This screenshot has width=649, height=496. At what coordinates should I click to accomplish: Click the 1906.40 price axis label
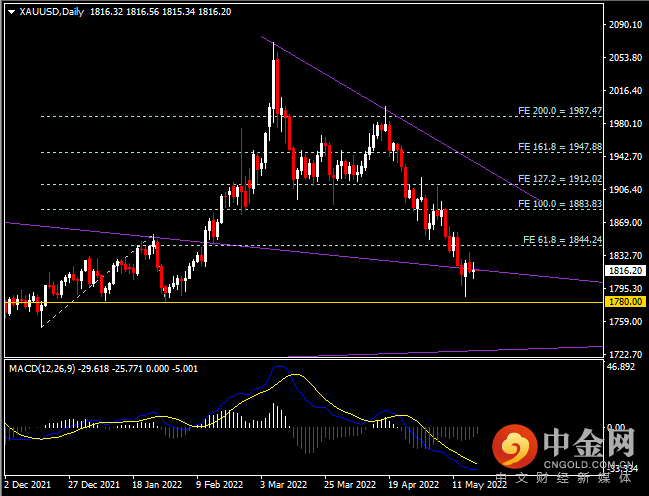tap(625, 190)
